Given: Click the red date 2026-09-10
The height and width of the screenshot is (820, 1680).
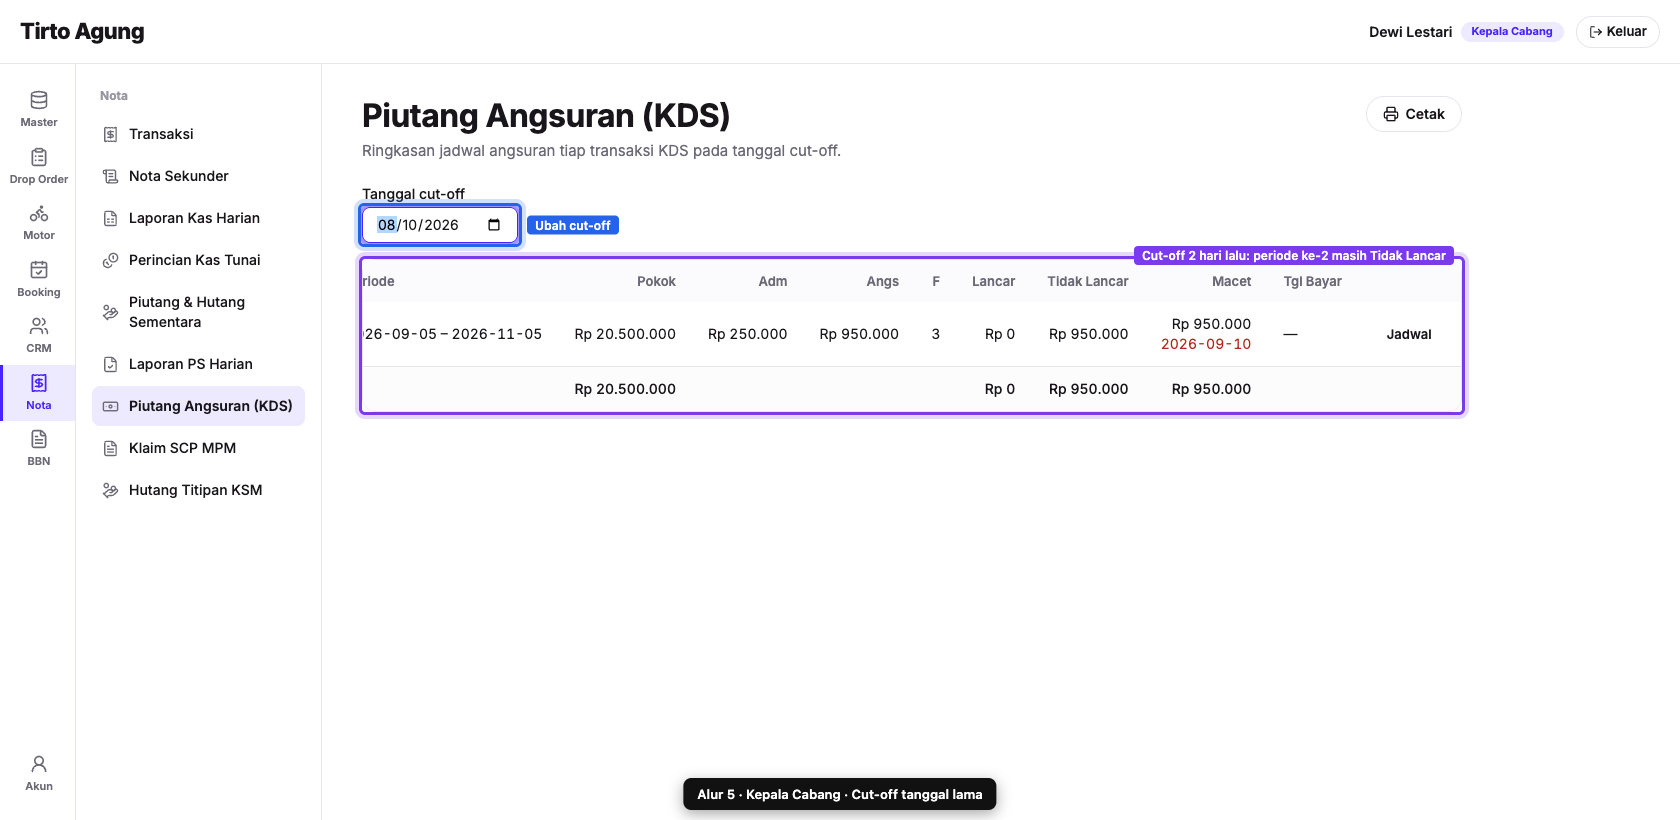Looking at the screenshot, I should click(x=1206, y=344).
